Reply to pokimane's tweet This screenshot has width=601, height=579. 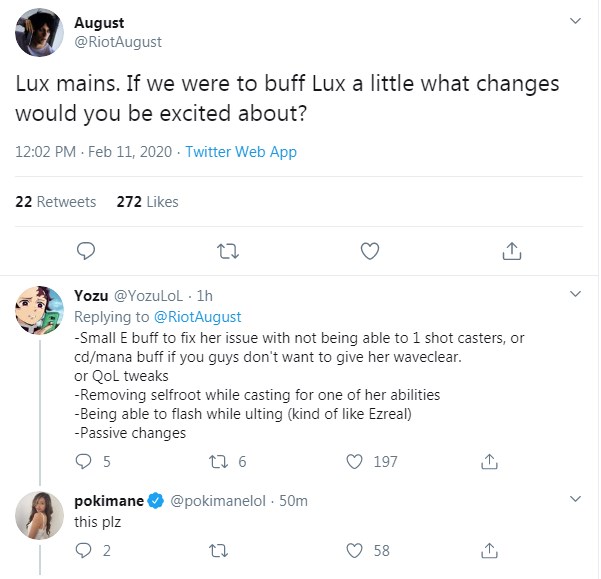pyautogui.click(x=86, y=551)
